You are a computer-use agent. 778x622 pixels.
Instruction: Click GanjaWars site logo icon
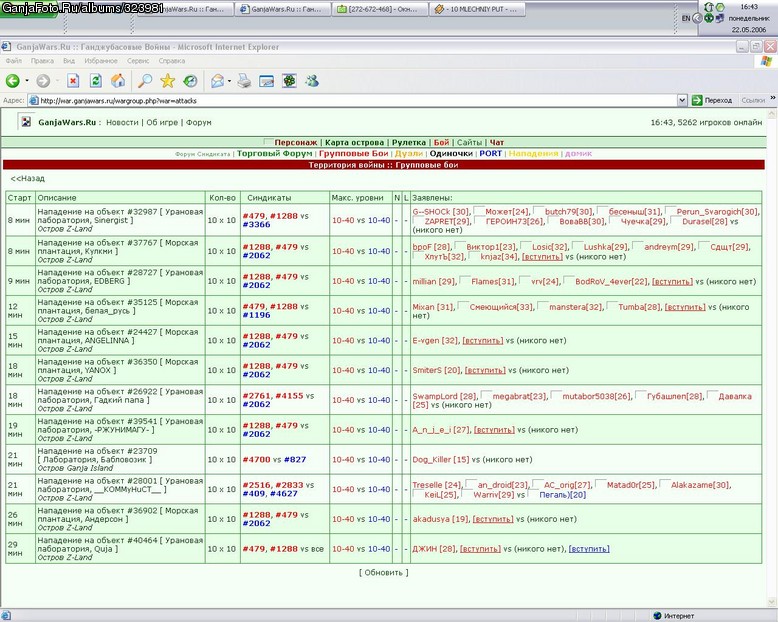[26, 122]
